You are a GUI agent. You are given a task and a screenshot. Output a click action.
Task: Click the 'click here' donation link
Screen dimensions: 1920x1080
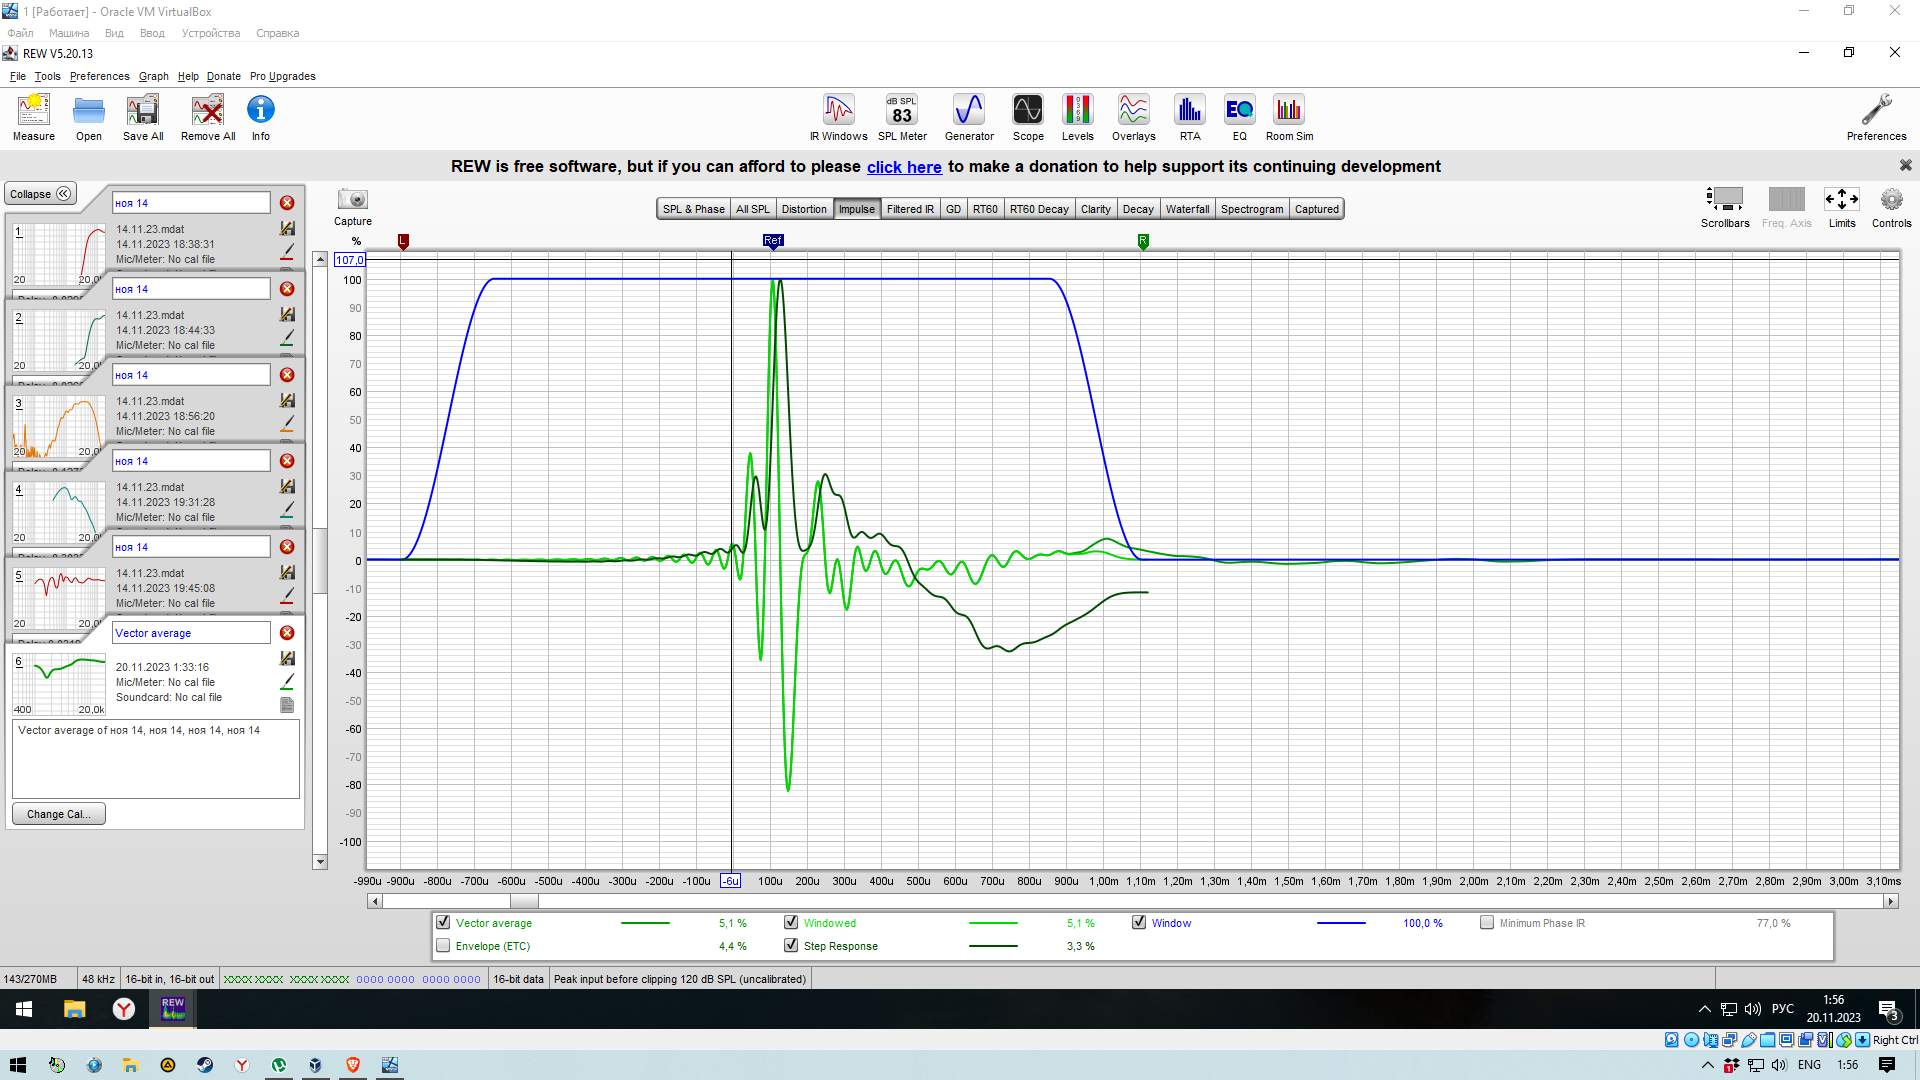(x=904, y=167)
